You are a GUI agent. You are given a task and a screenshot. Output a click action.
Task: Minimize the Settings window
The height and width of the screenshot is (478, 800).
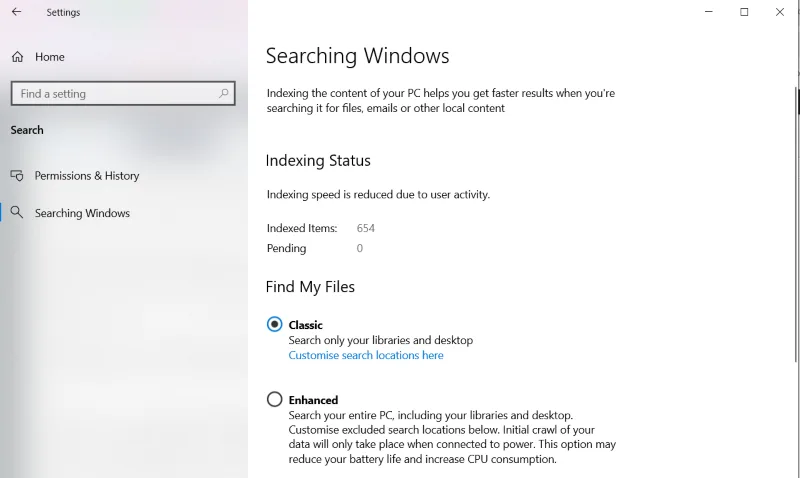709,12
